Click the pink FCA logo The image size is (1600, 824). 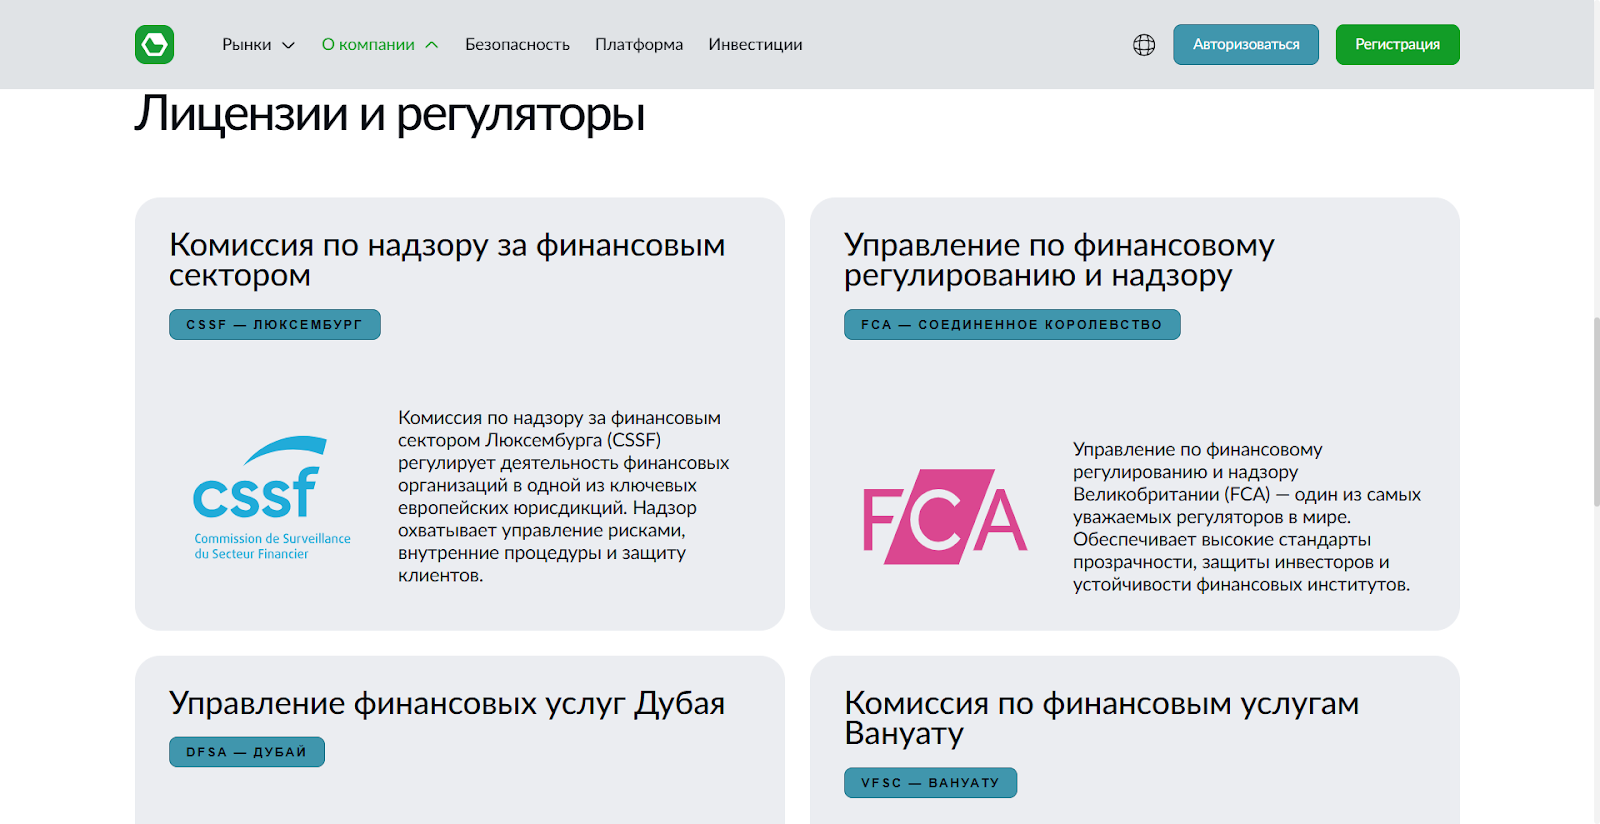tap(945, 517)
